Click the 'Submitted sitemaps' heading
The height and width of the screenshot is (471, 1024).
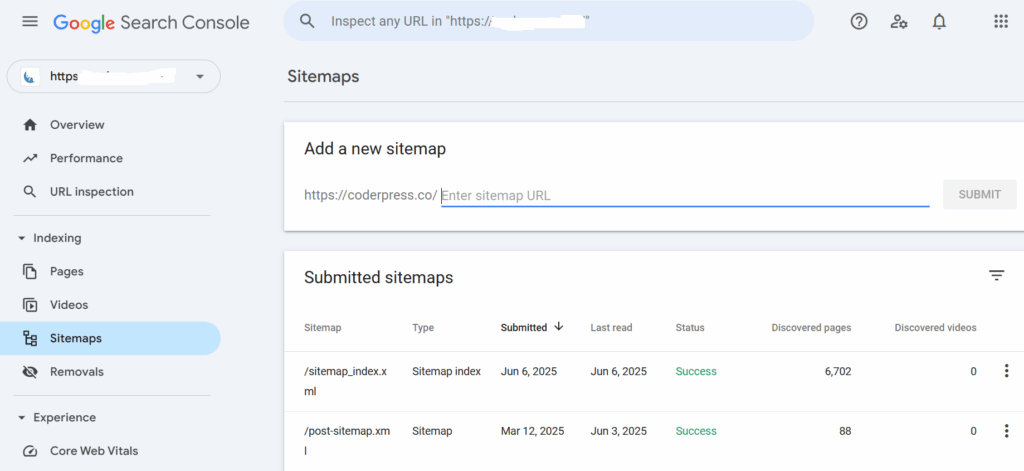(379, 278)
